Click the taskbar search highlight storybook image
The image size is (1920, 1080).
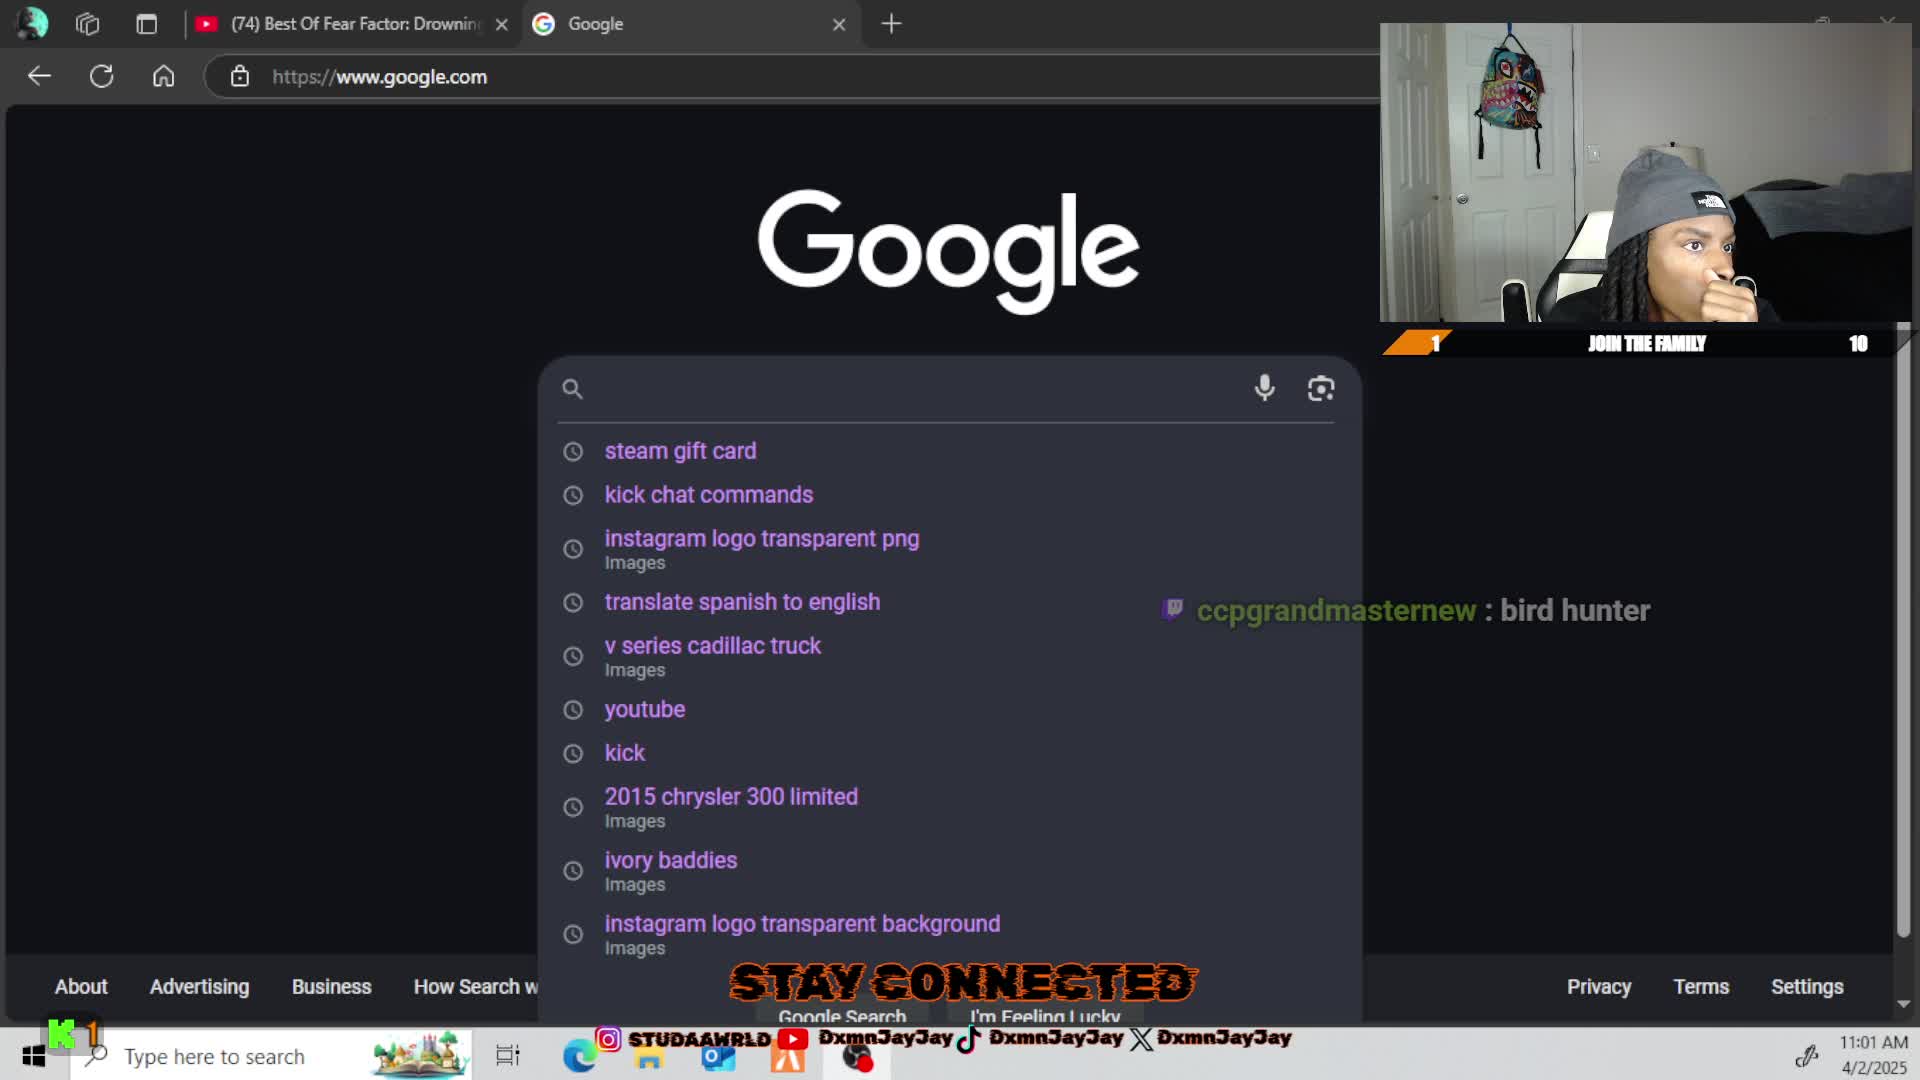(x=420, y=1055)
